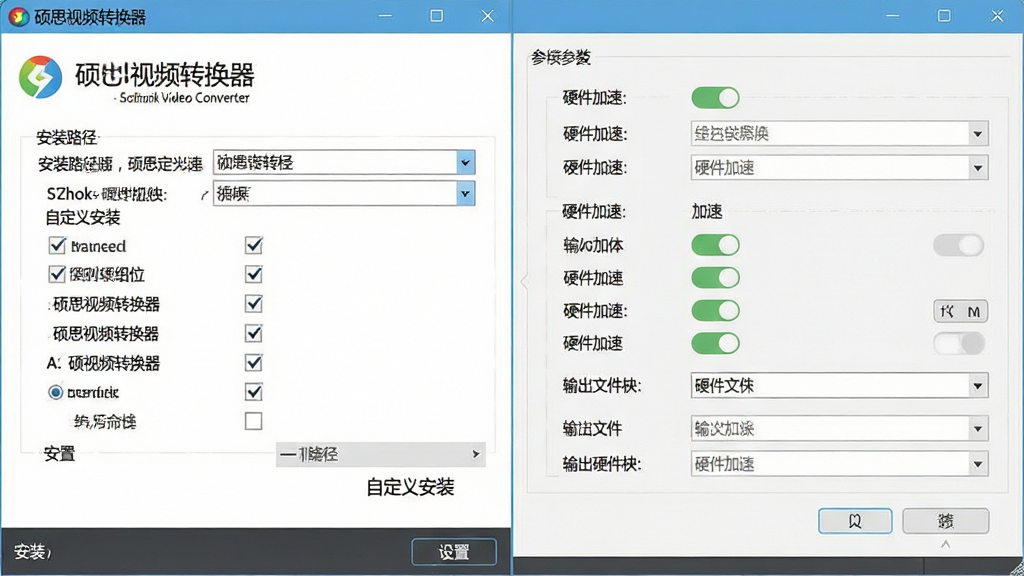This screenshot has height=576, width=1024.
Task: Open the dropdown directly under the top green toggle
Action: coord(839,134)
